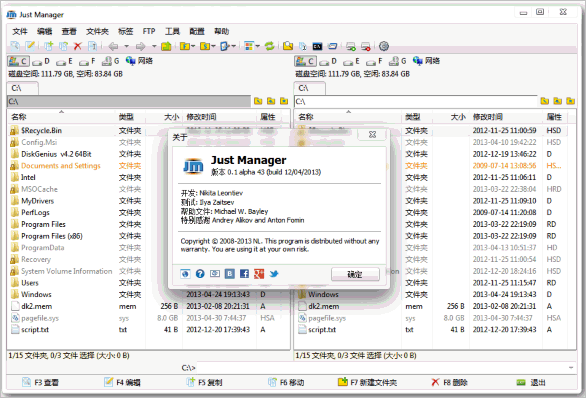Click the email icon in About dialog
This screenshot has height=398, width=586.
pyautogui.click(x=215, y=274)
